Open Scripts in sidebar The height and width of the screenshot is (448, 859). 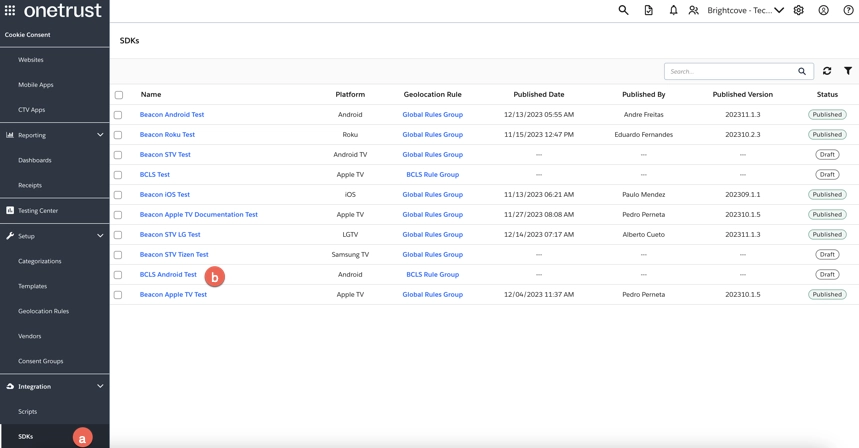(x=27, y=411)
